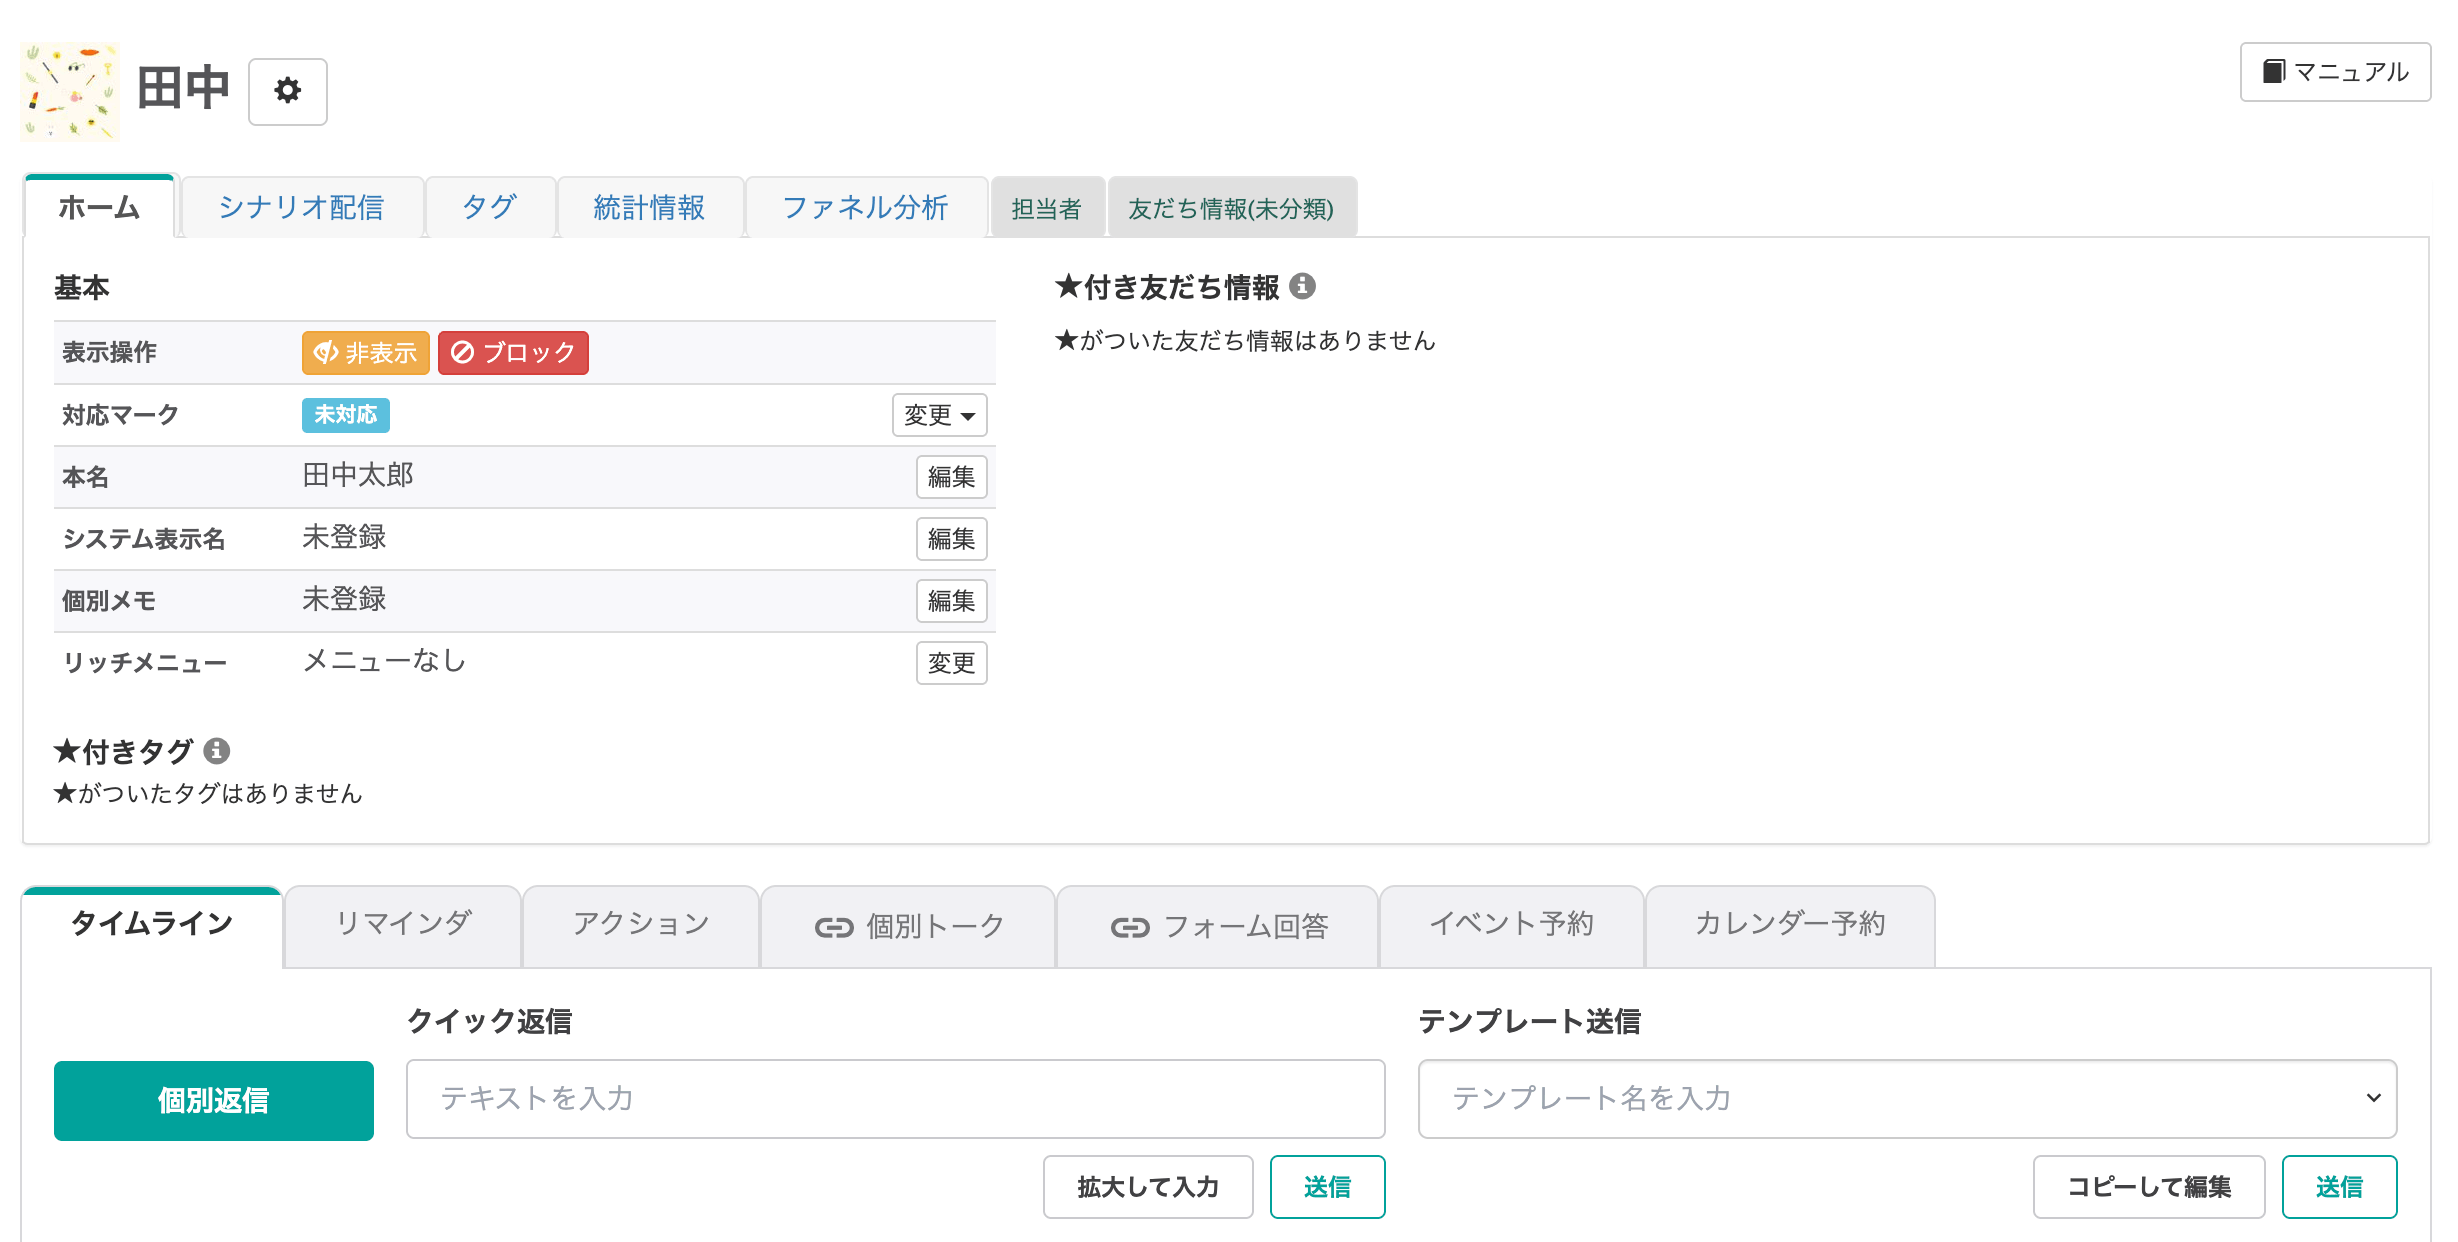Click the 未対応 status badge
Viewport: 2458px width, 1242px height.
point(345,414)
